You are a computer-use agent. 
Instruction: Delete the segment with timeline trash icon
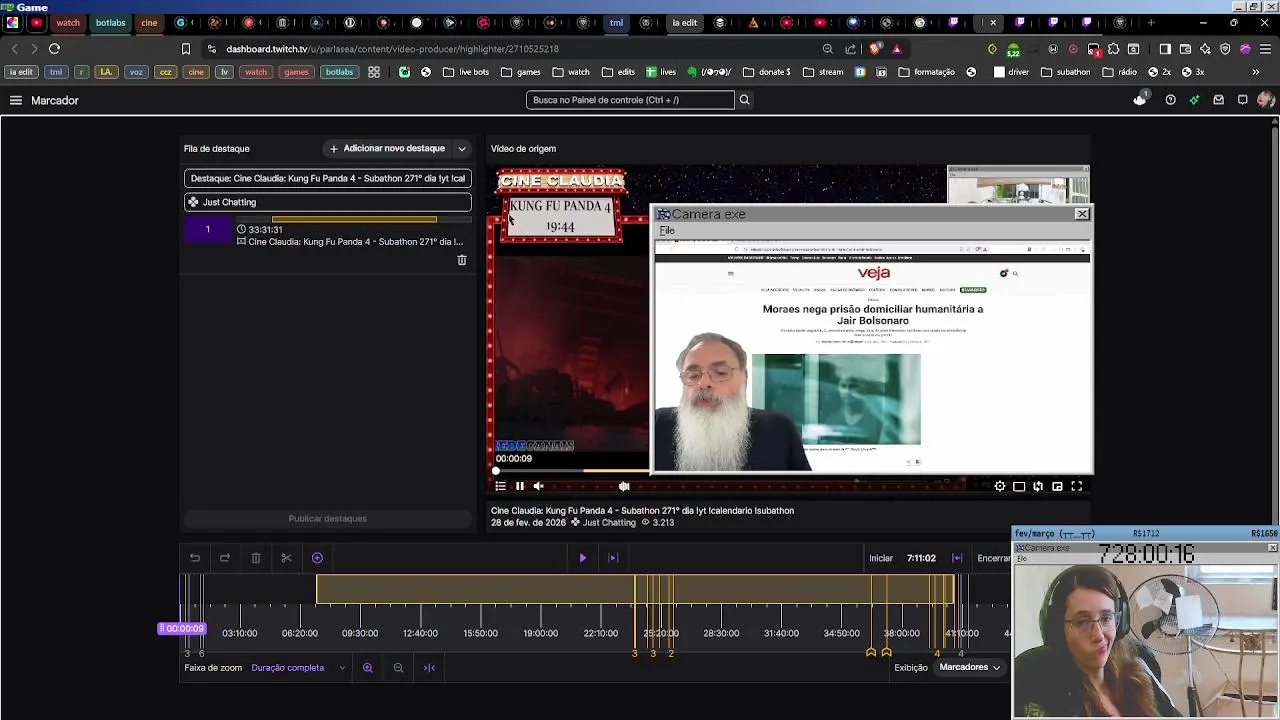pyautogui.click(x=256, y=558)
